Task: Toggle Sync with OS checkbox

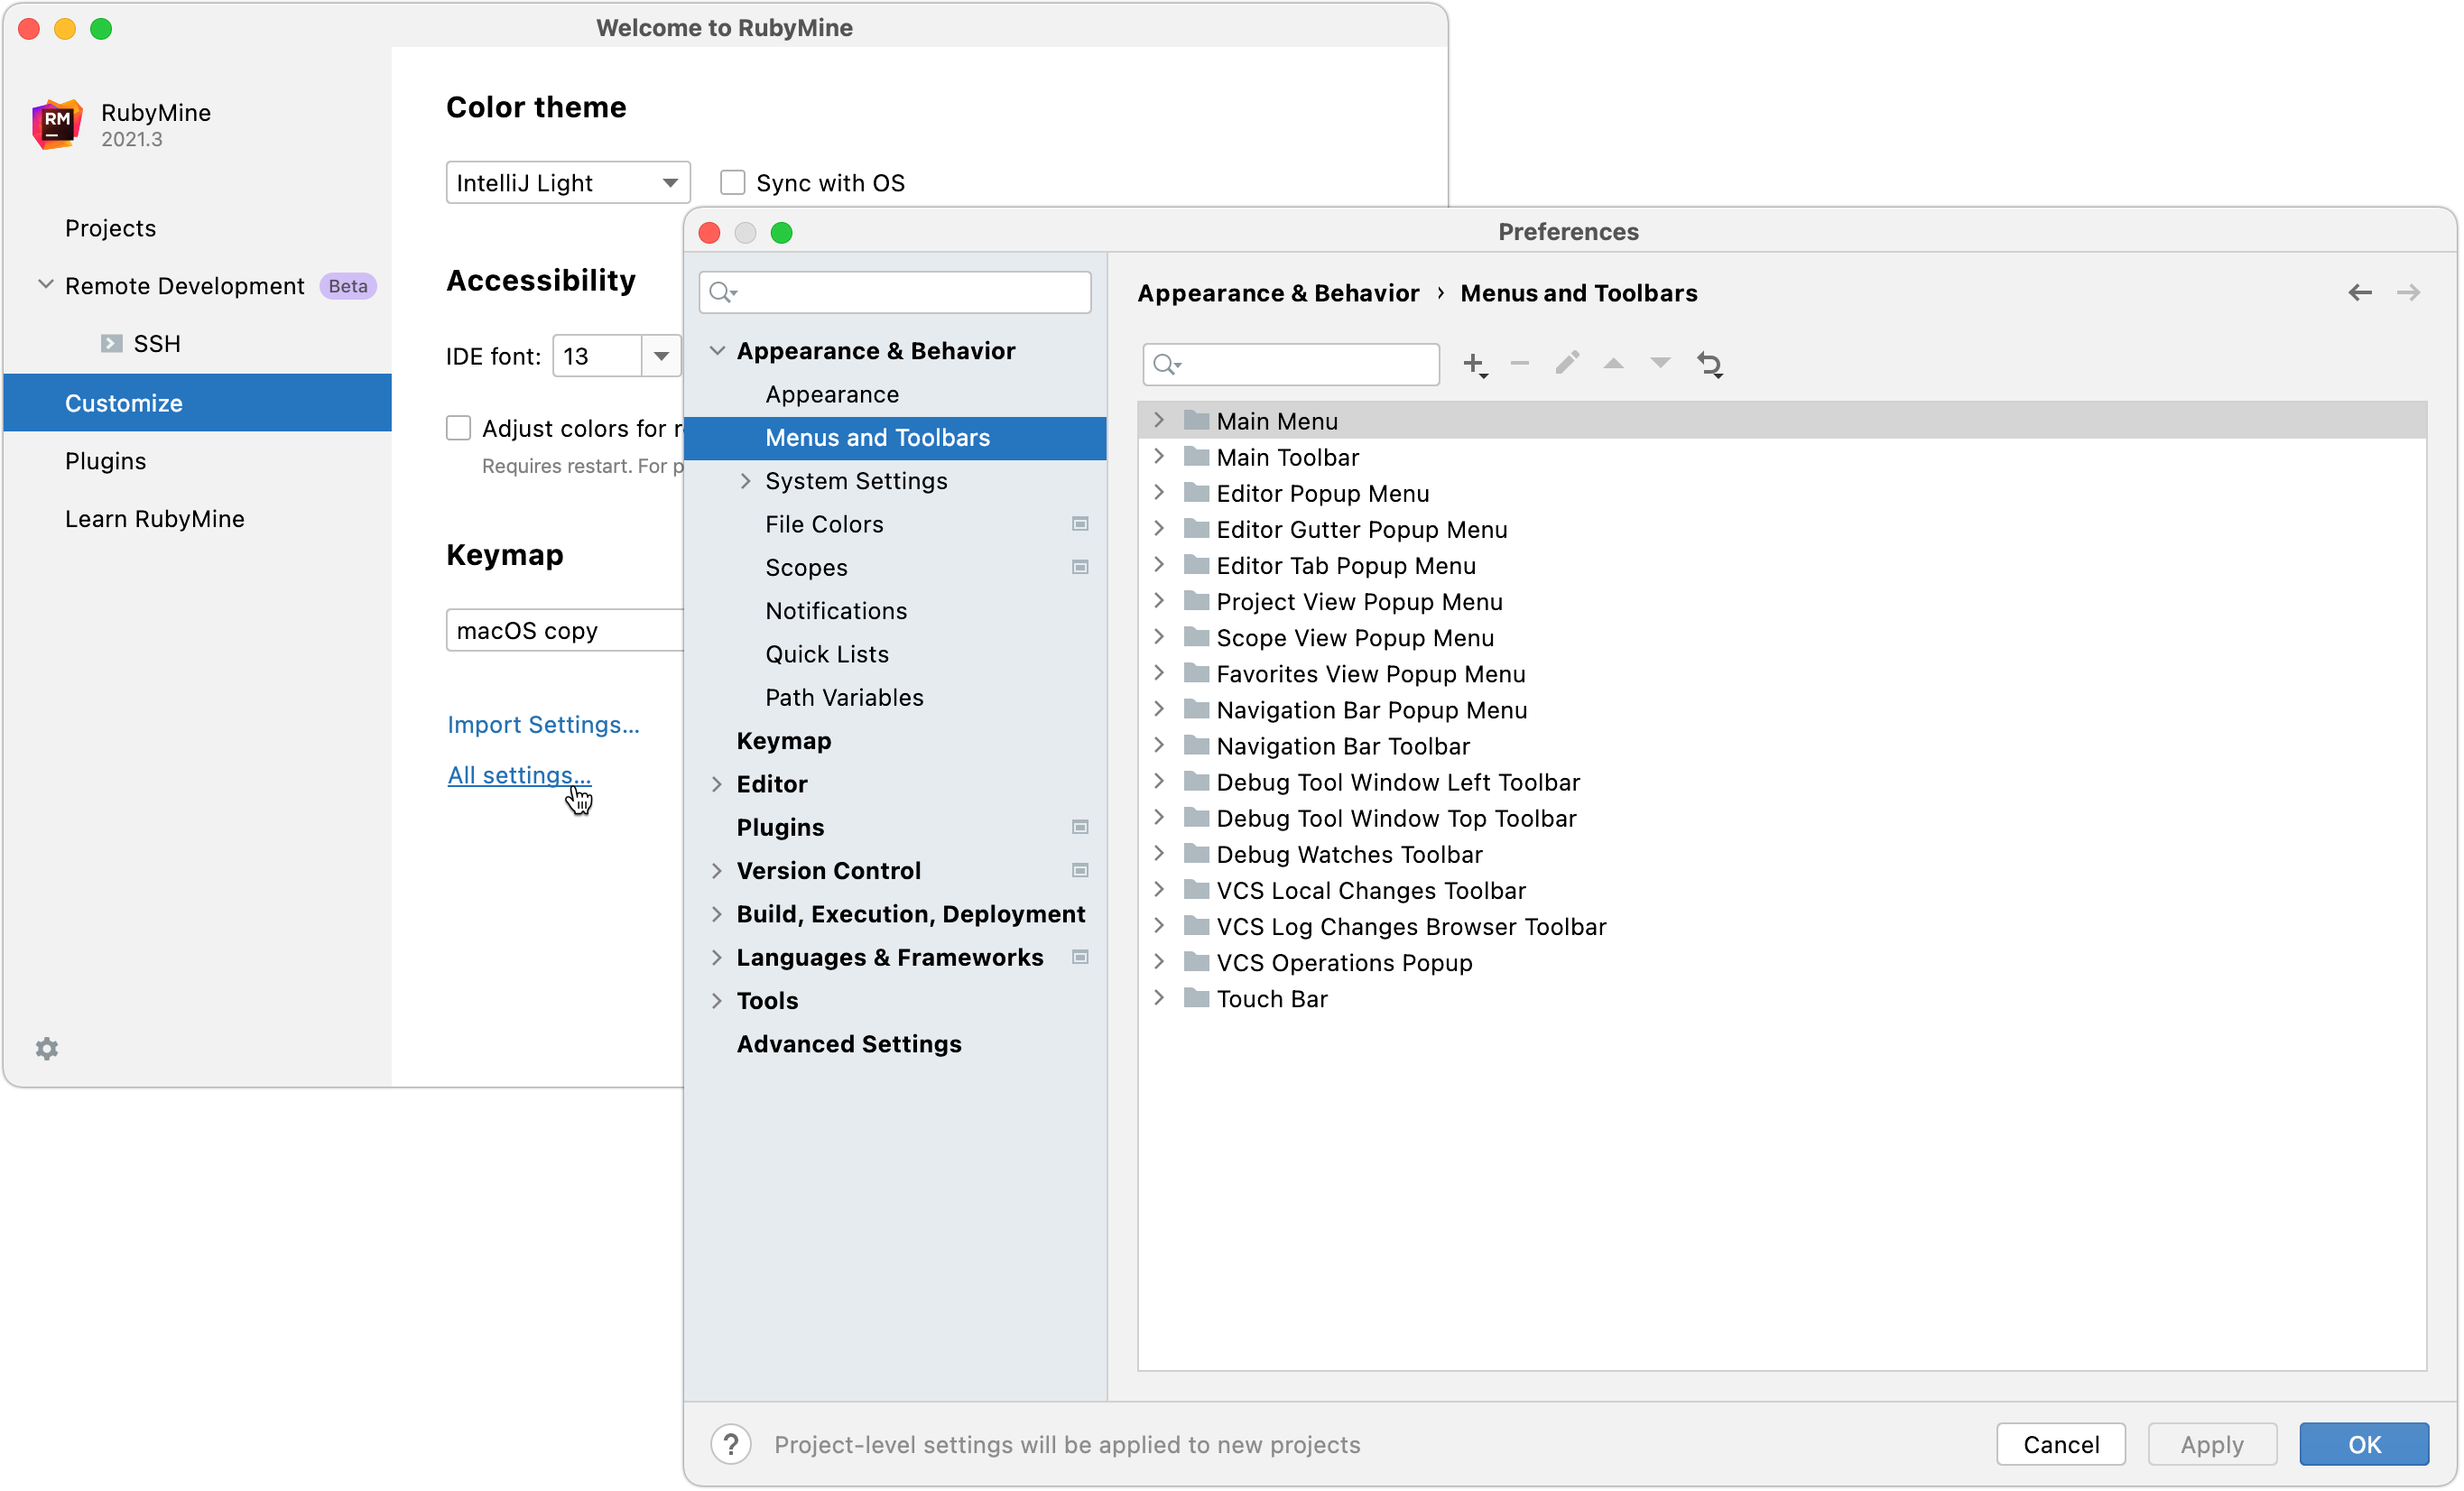Action: 732,181
